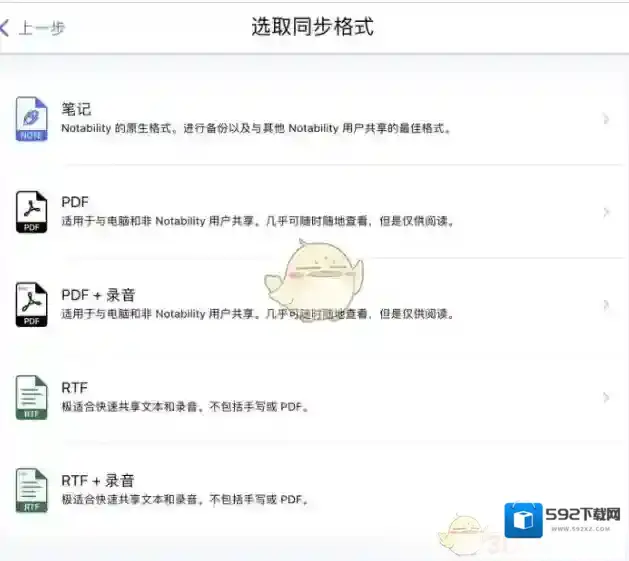
Task: Click the PDF + 录音 file icon
Action: point(31,305)
